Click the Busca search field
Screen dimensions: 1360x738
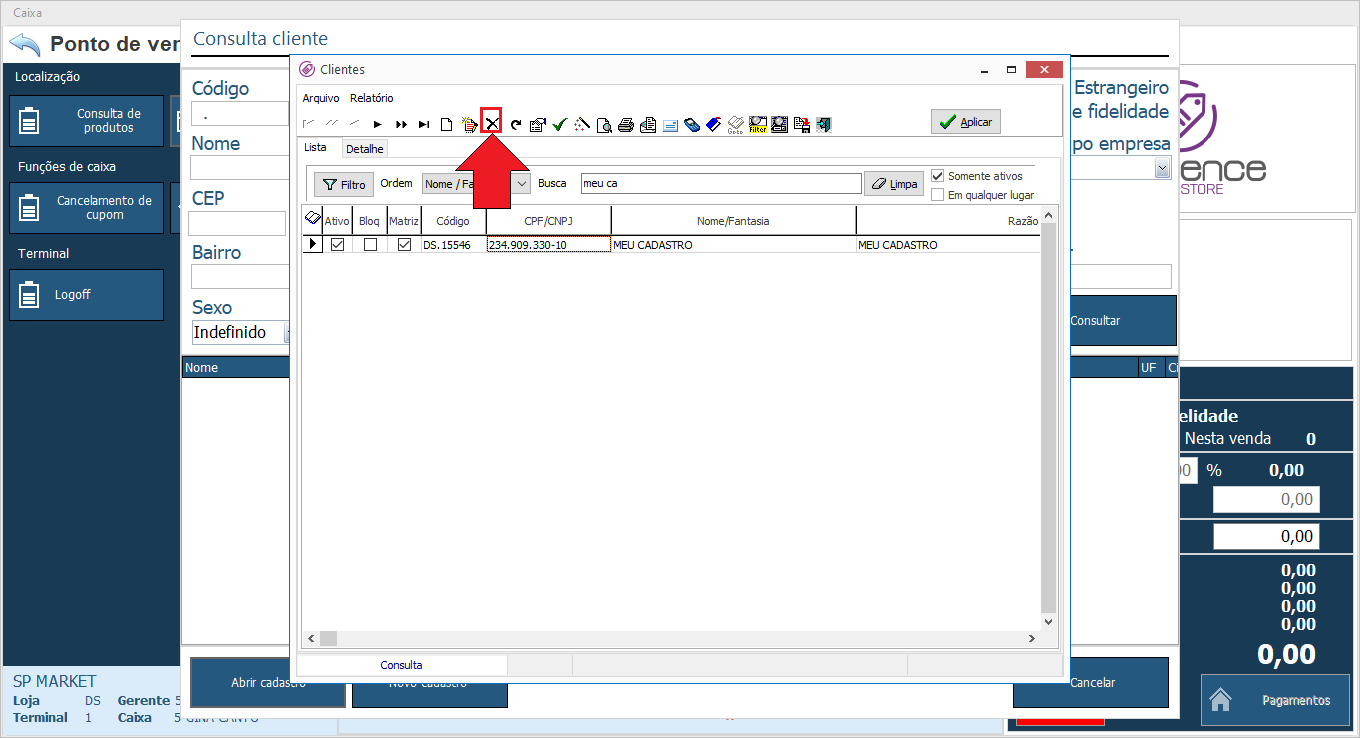point(721,184)
